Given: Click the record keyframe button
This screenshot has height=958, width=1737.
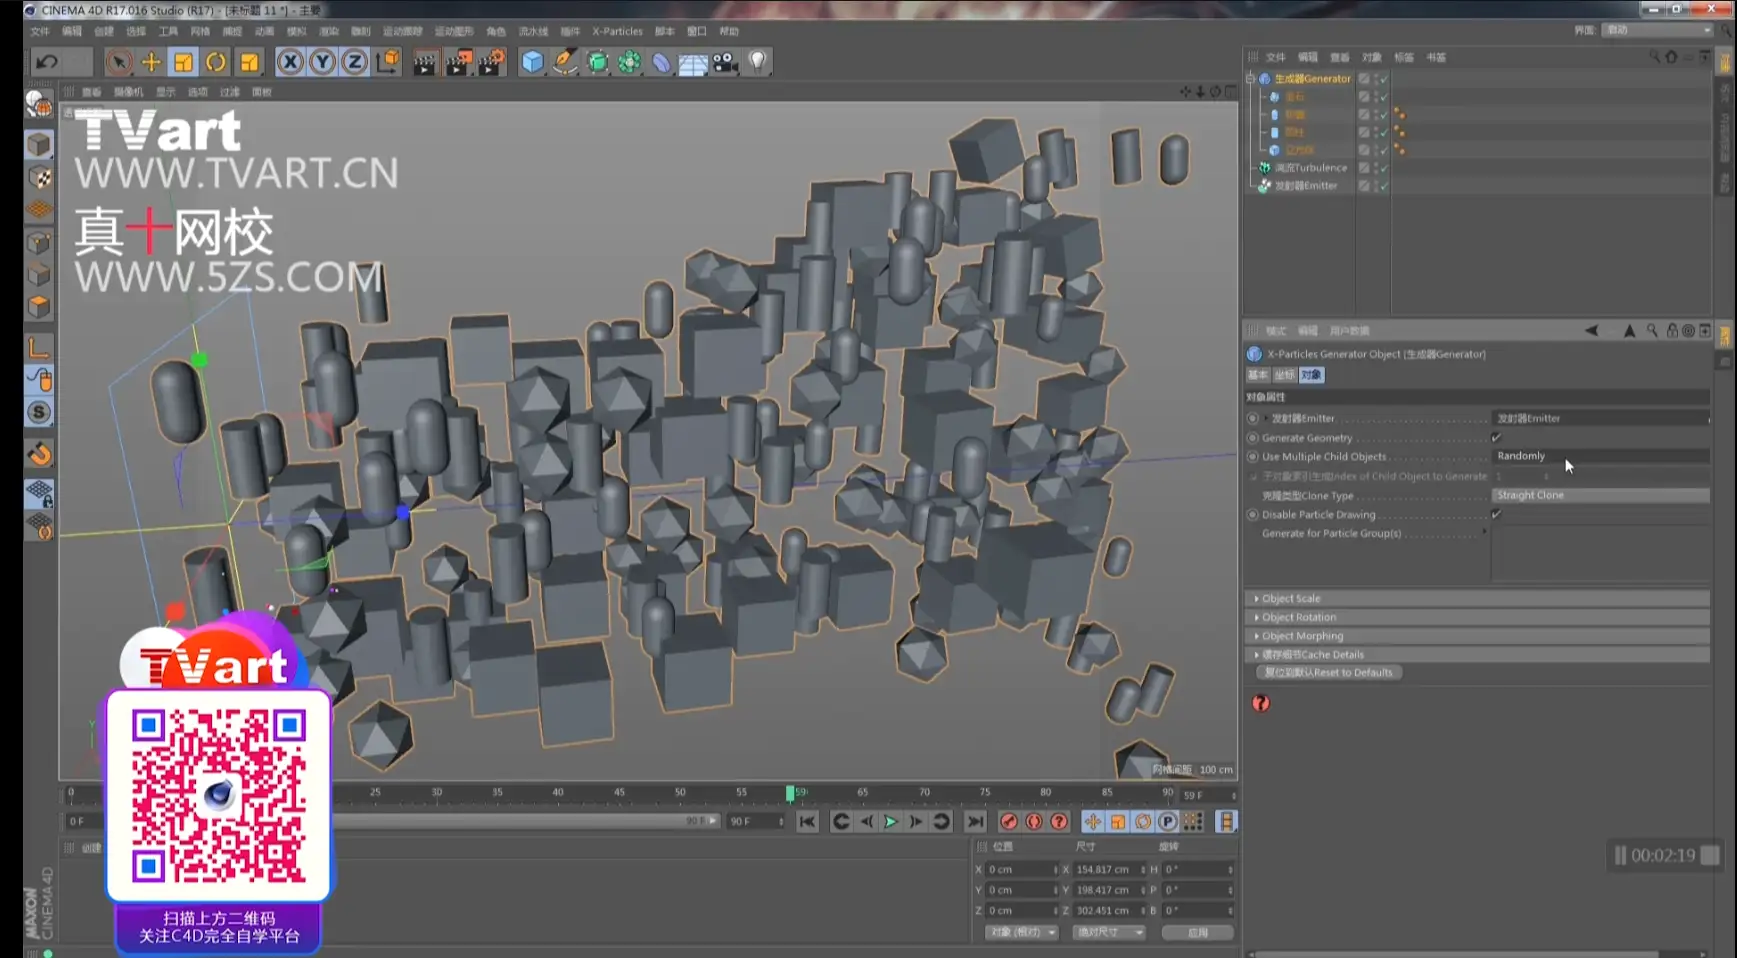Looking at the screenshot, I should pos(1008,821).
